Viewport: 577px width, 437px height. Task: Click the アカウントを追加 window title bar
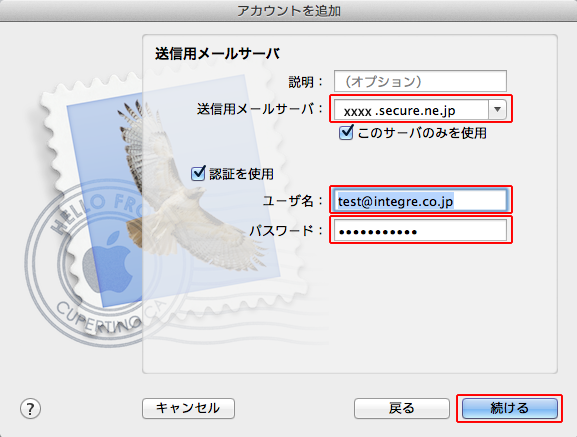click(x=288, y=11)
